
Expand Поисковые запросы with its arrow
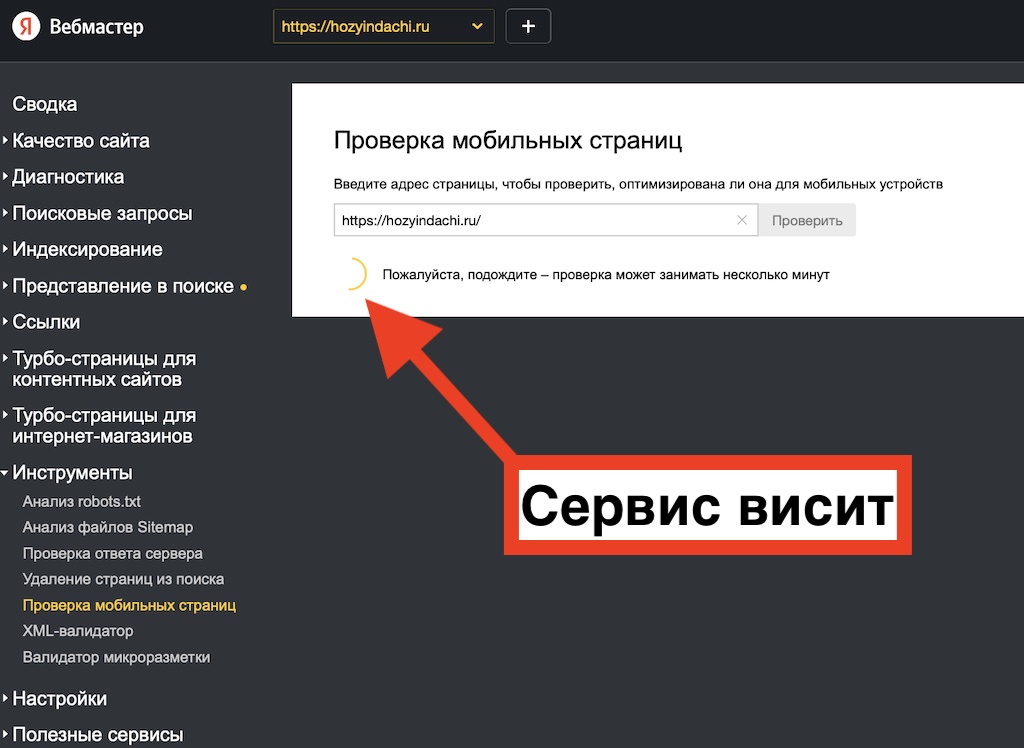click(x=5, y=212)
